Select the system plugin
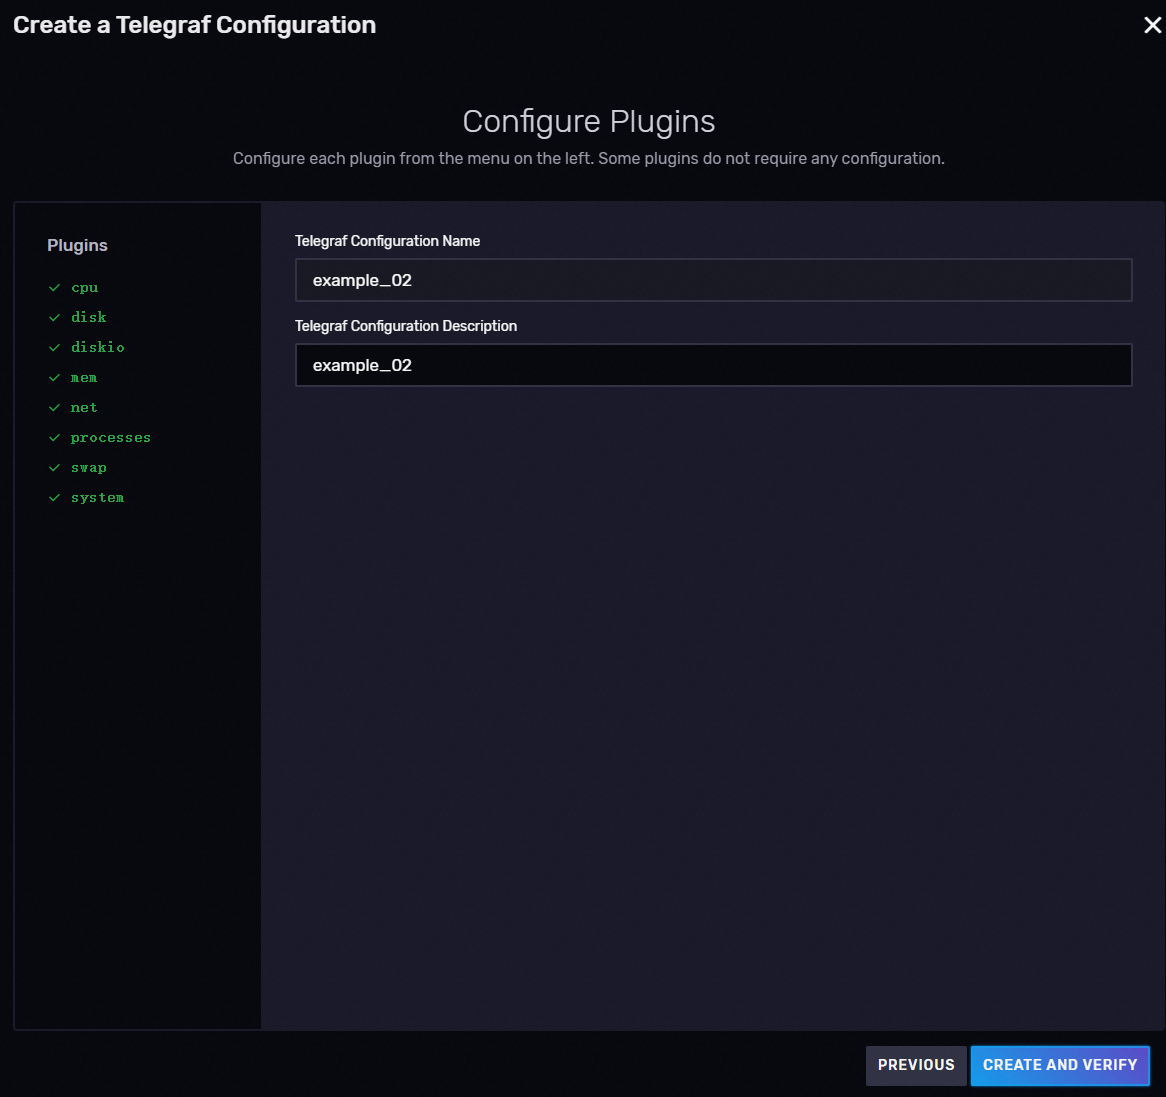The image size is (1166, 1097). 97,498
